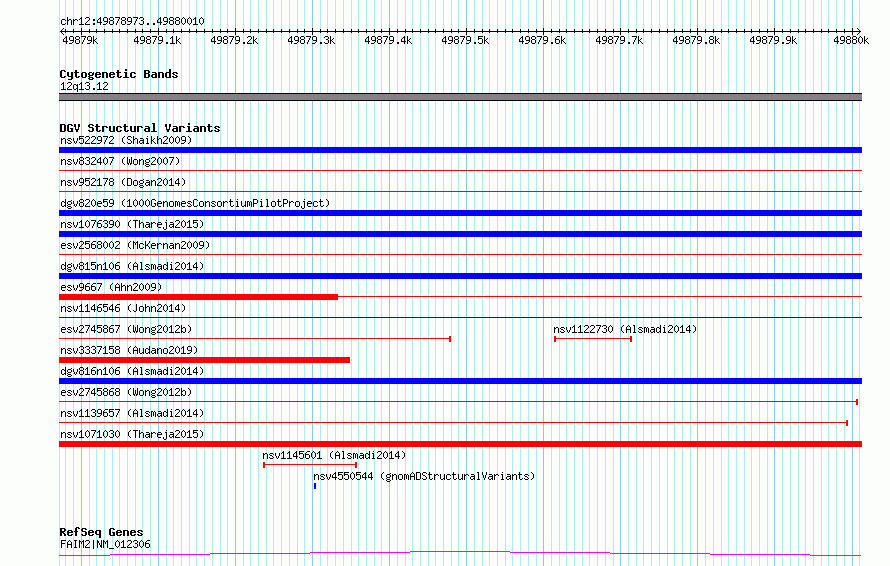Click the 12q13.12 band label
This screenshot has width=890, height=566.
click(84, 86)
